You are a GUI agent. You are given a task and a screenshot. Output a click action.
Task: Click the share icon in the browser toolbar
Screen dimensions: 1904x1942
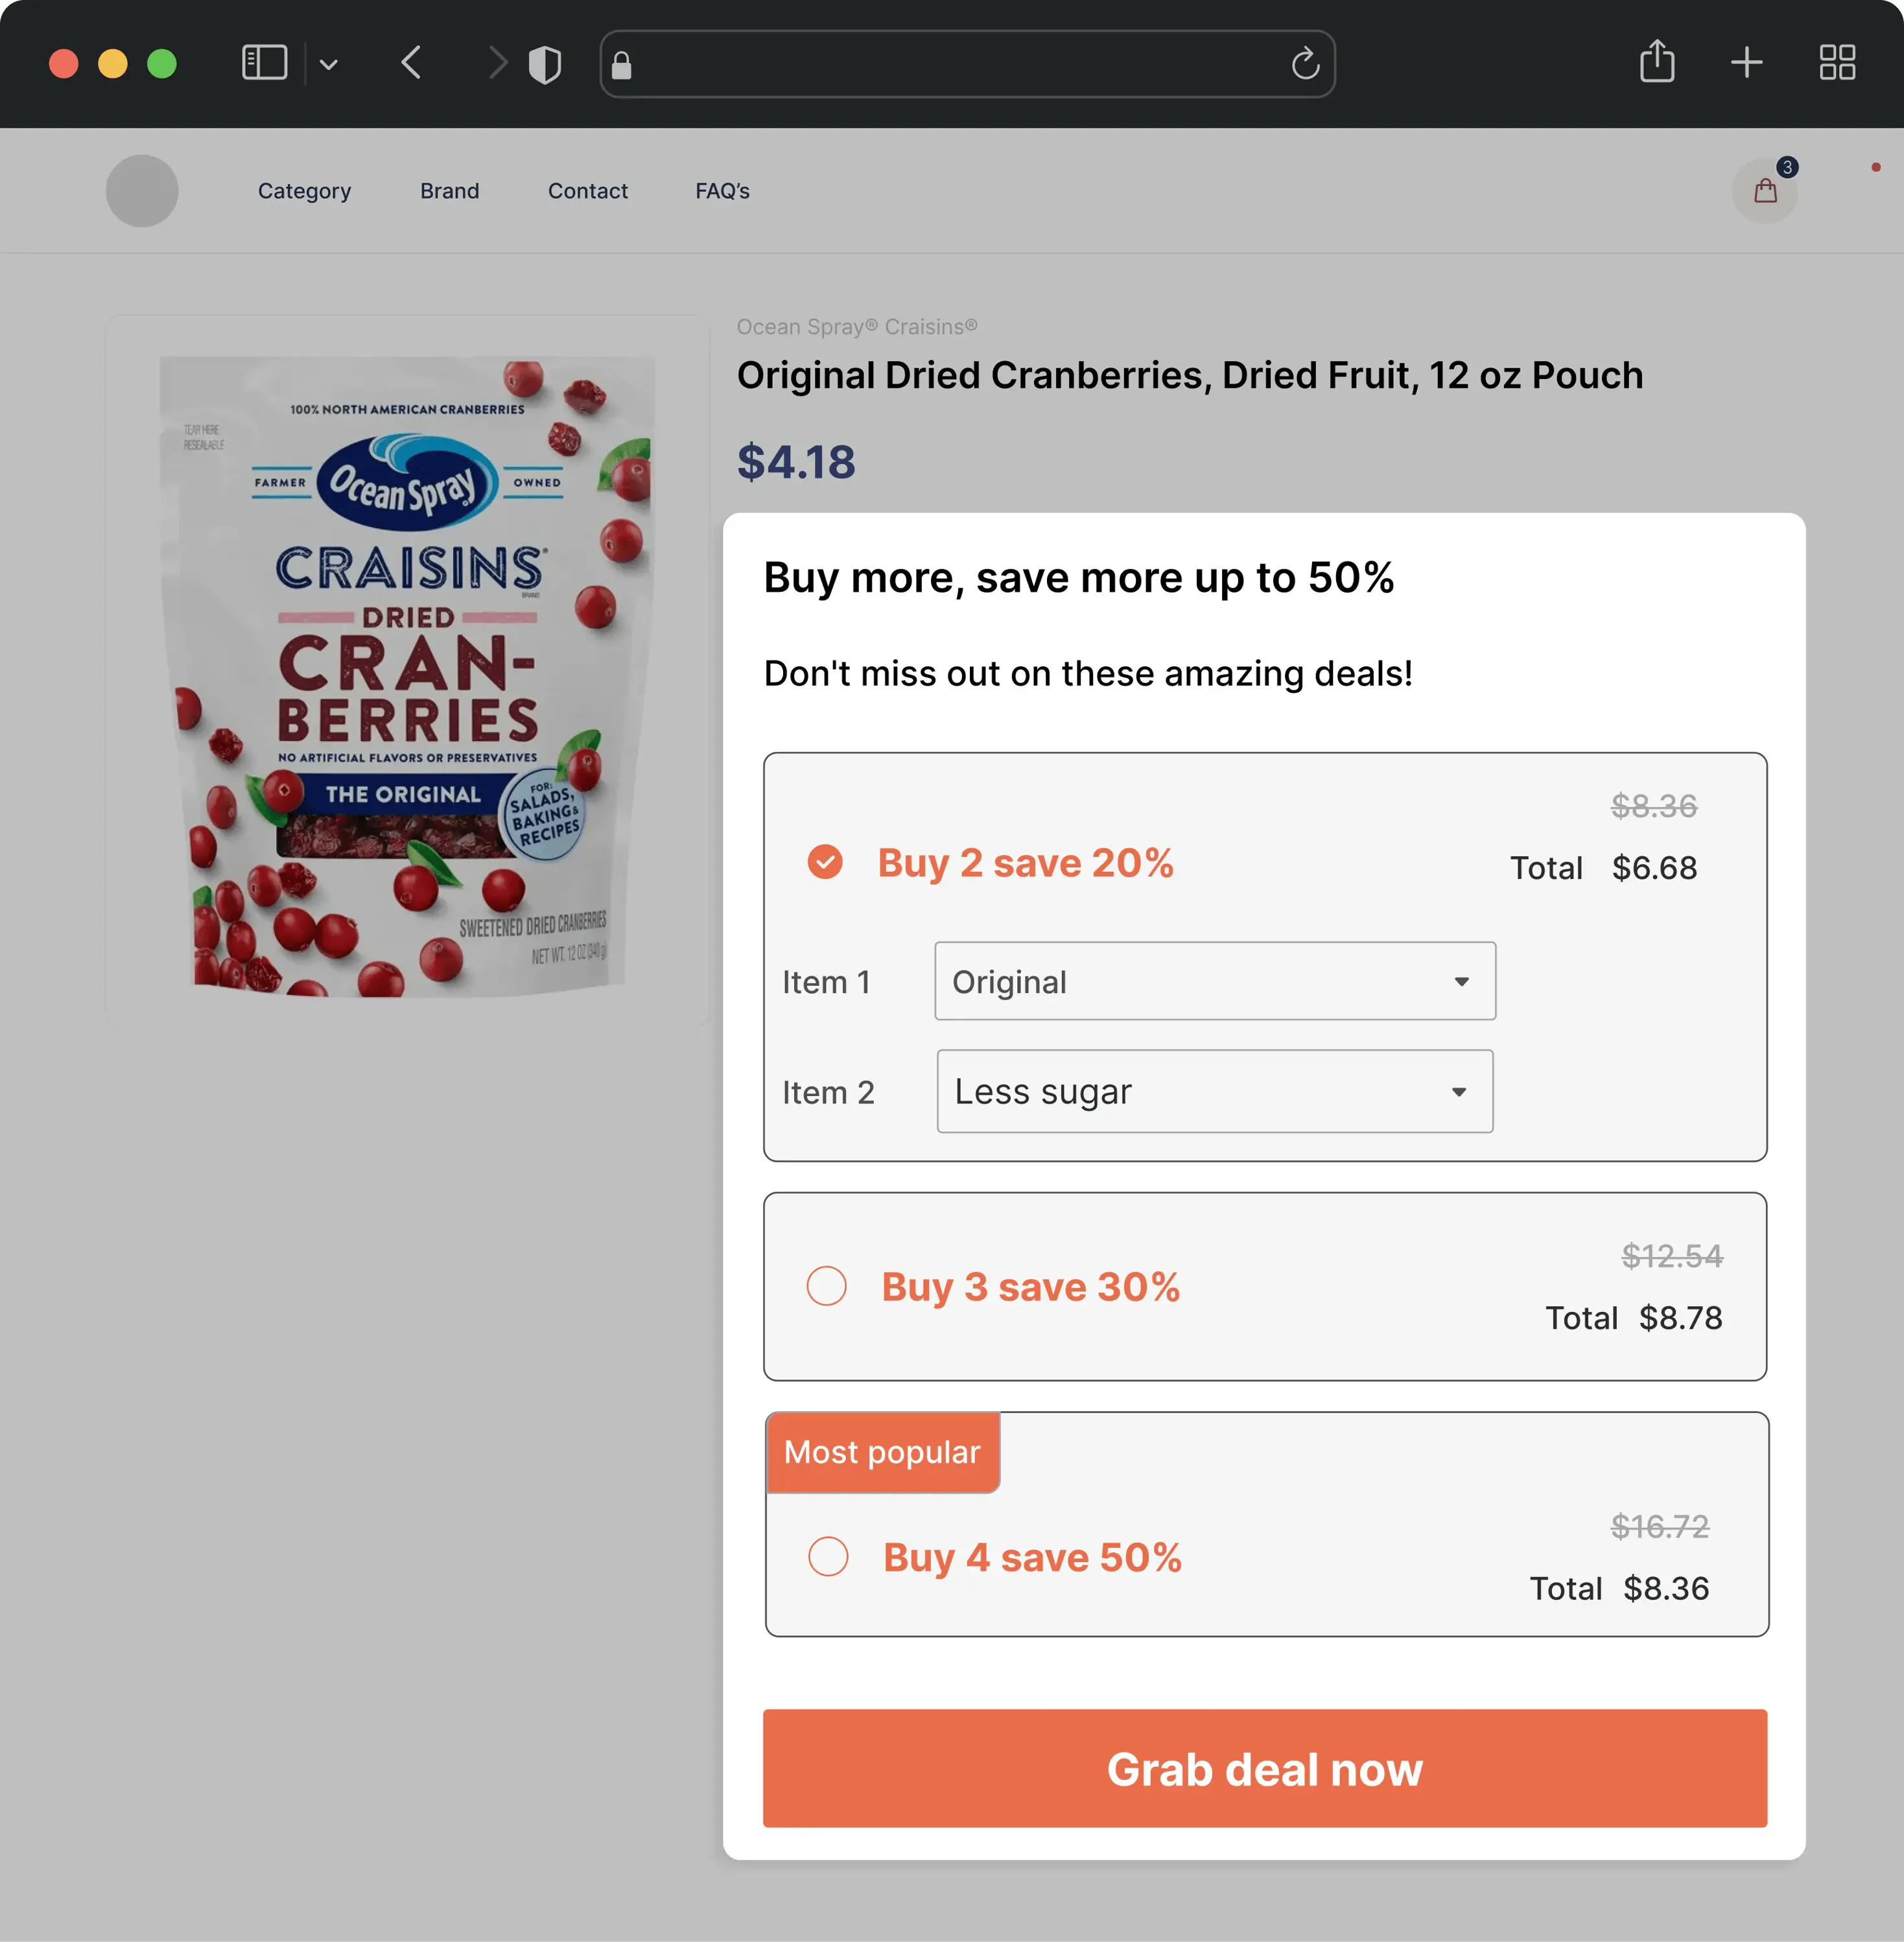(1657, 62)
